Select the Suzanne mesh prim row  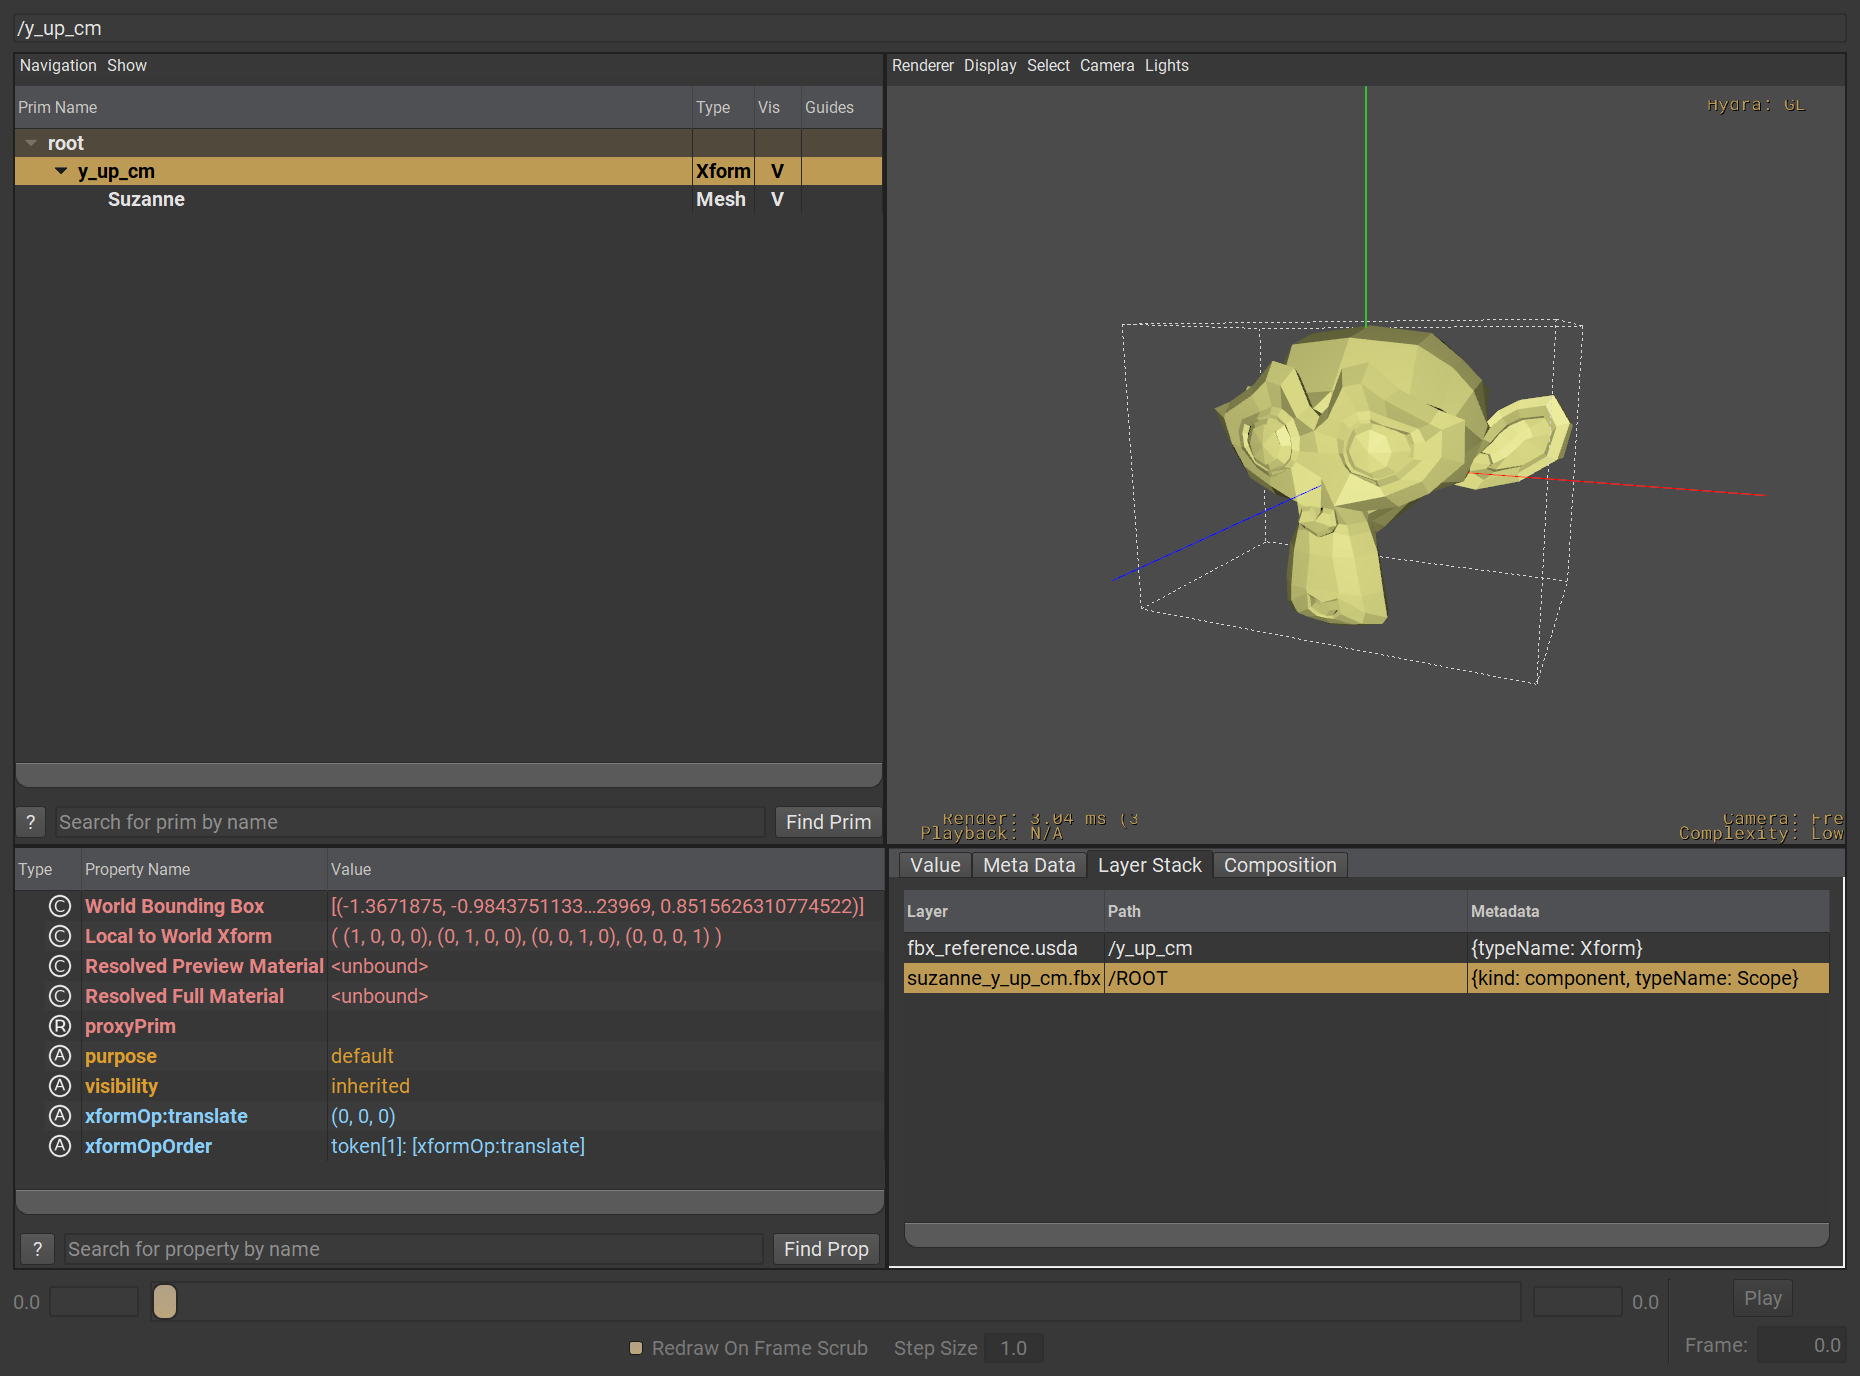click(448, 199)
